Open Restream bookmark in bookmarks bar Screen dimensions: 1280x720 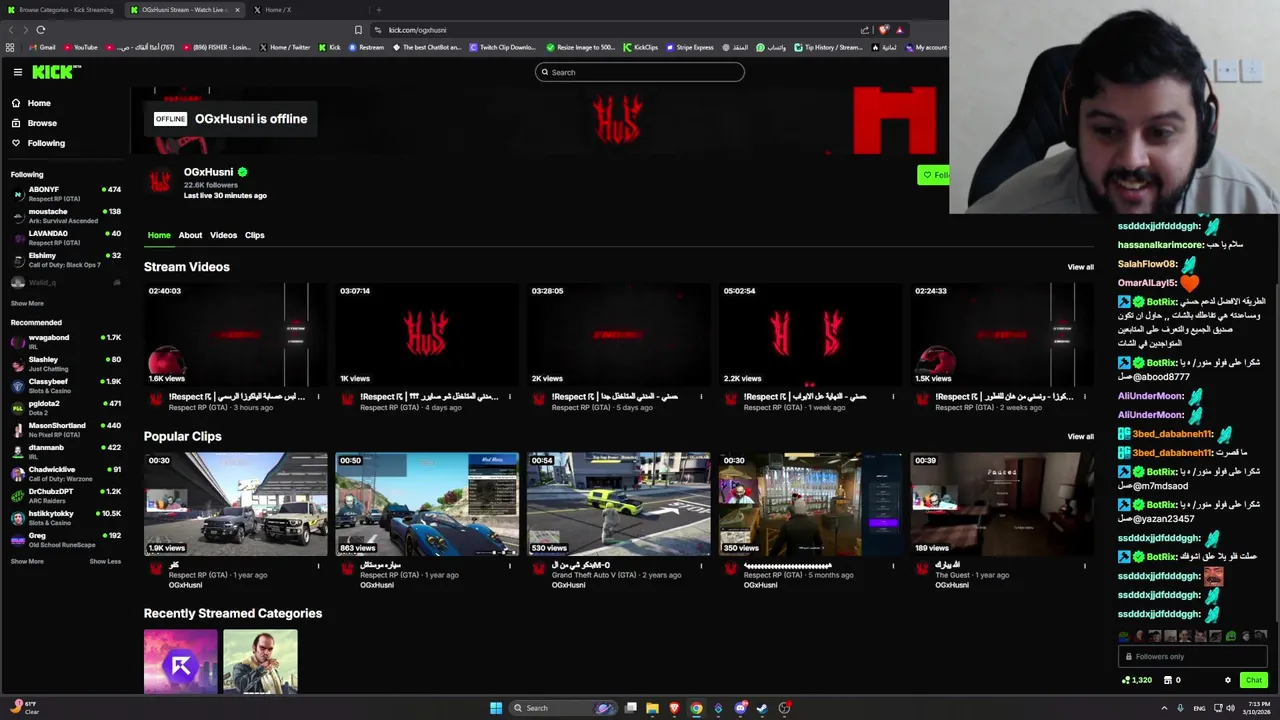click(x=366, y=47)
